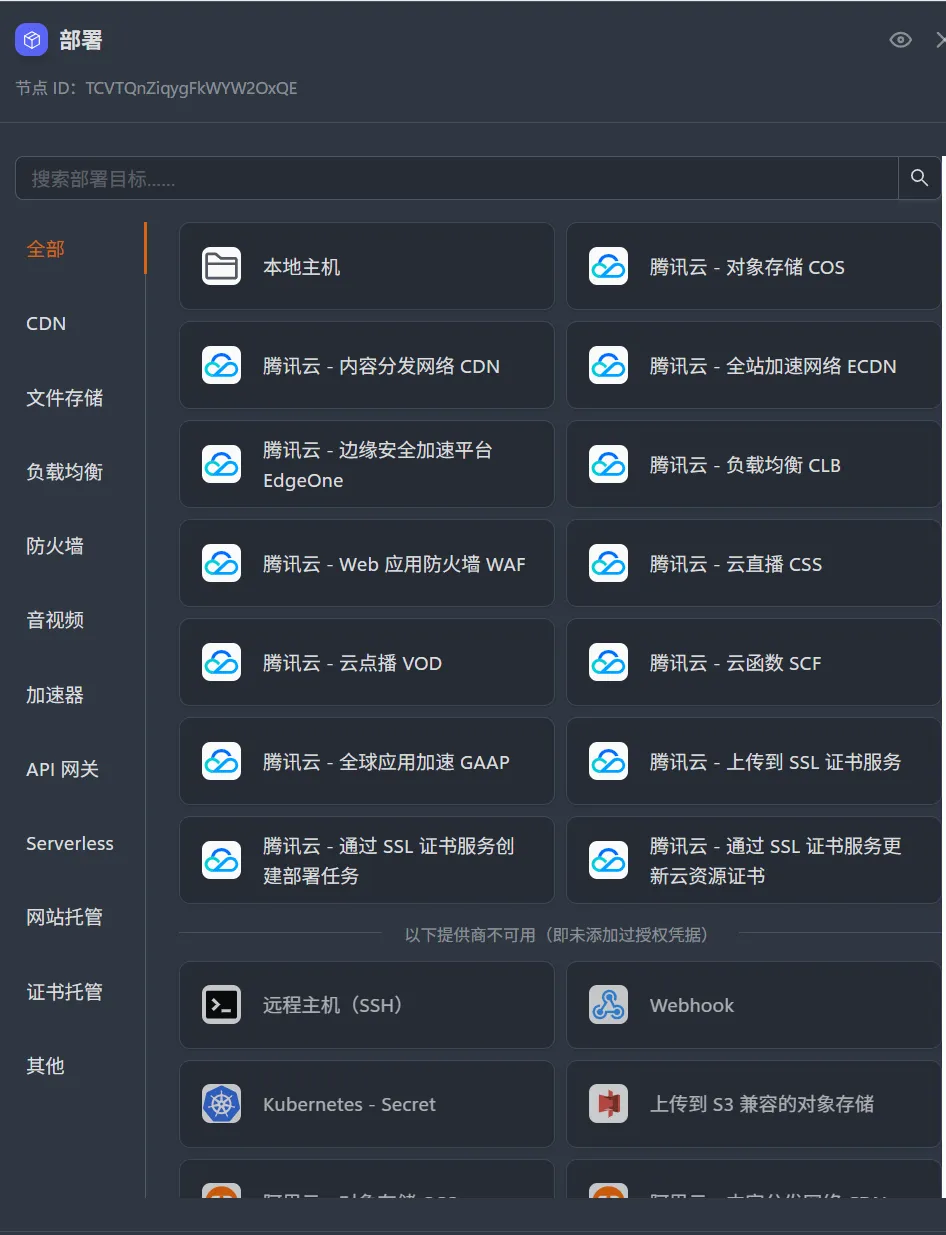
Task: Click the deployment cube icon in the header
Action: click(x=30, y=39)
